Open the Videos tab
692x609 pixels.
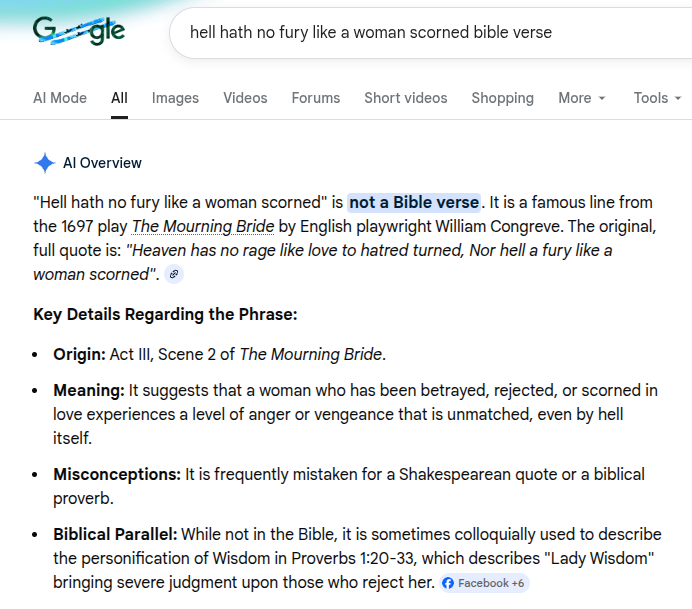tap(245, 98)
